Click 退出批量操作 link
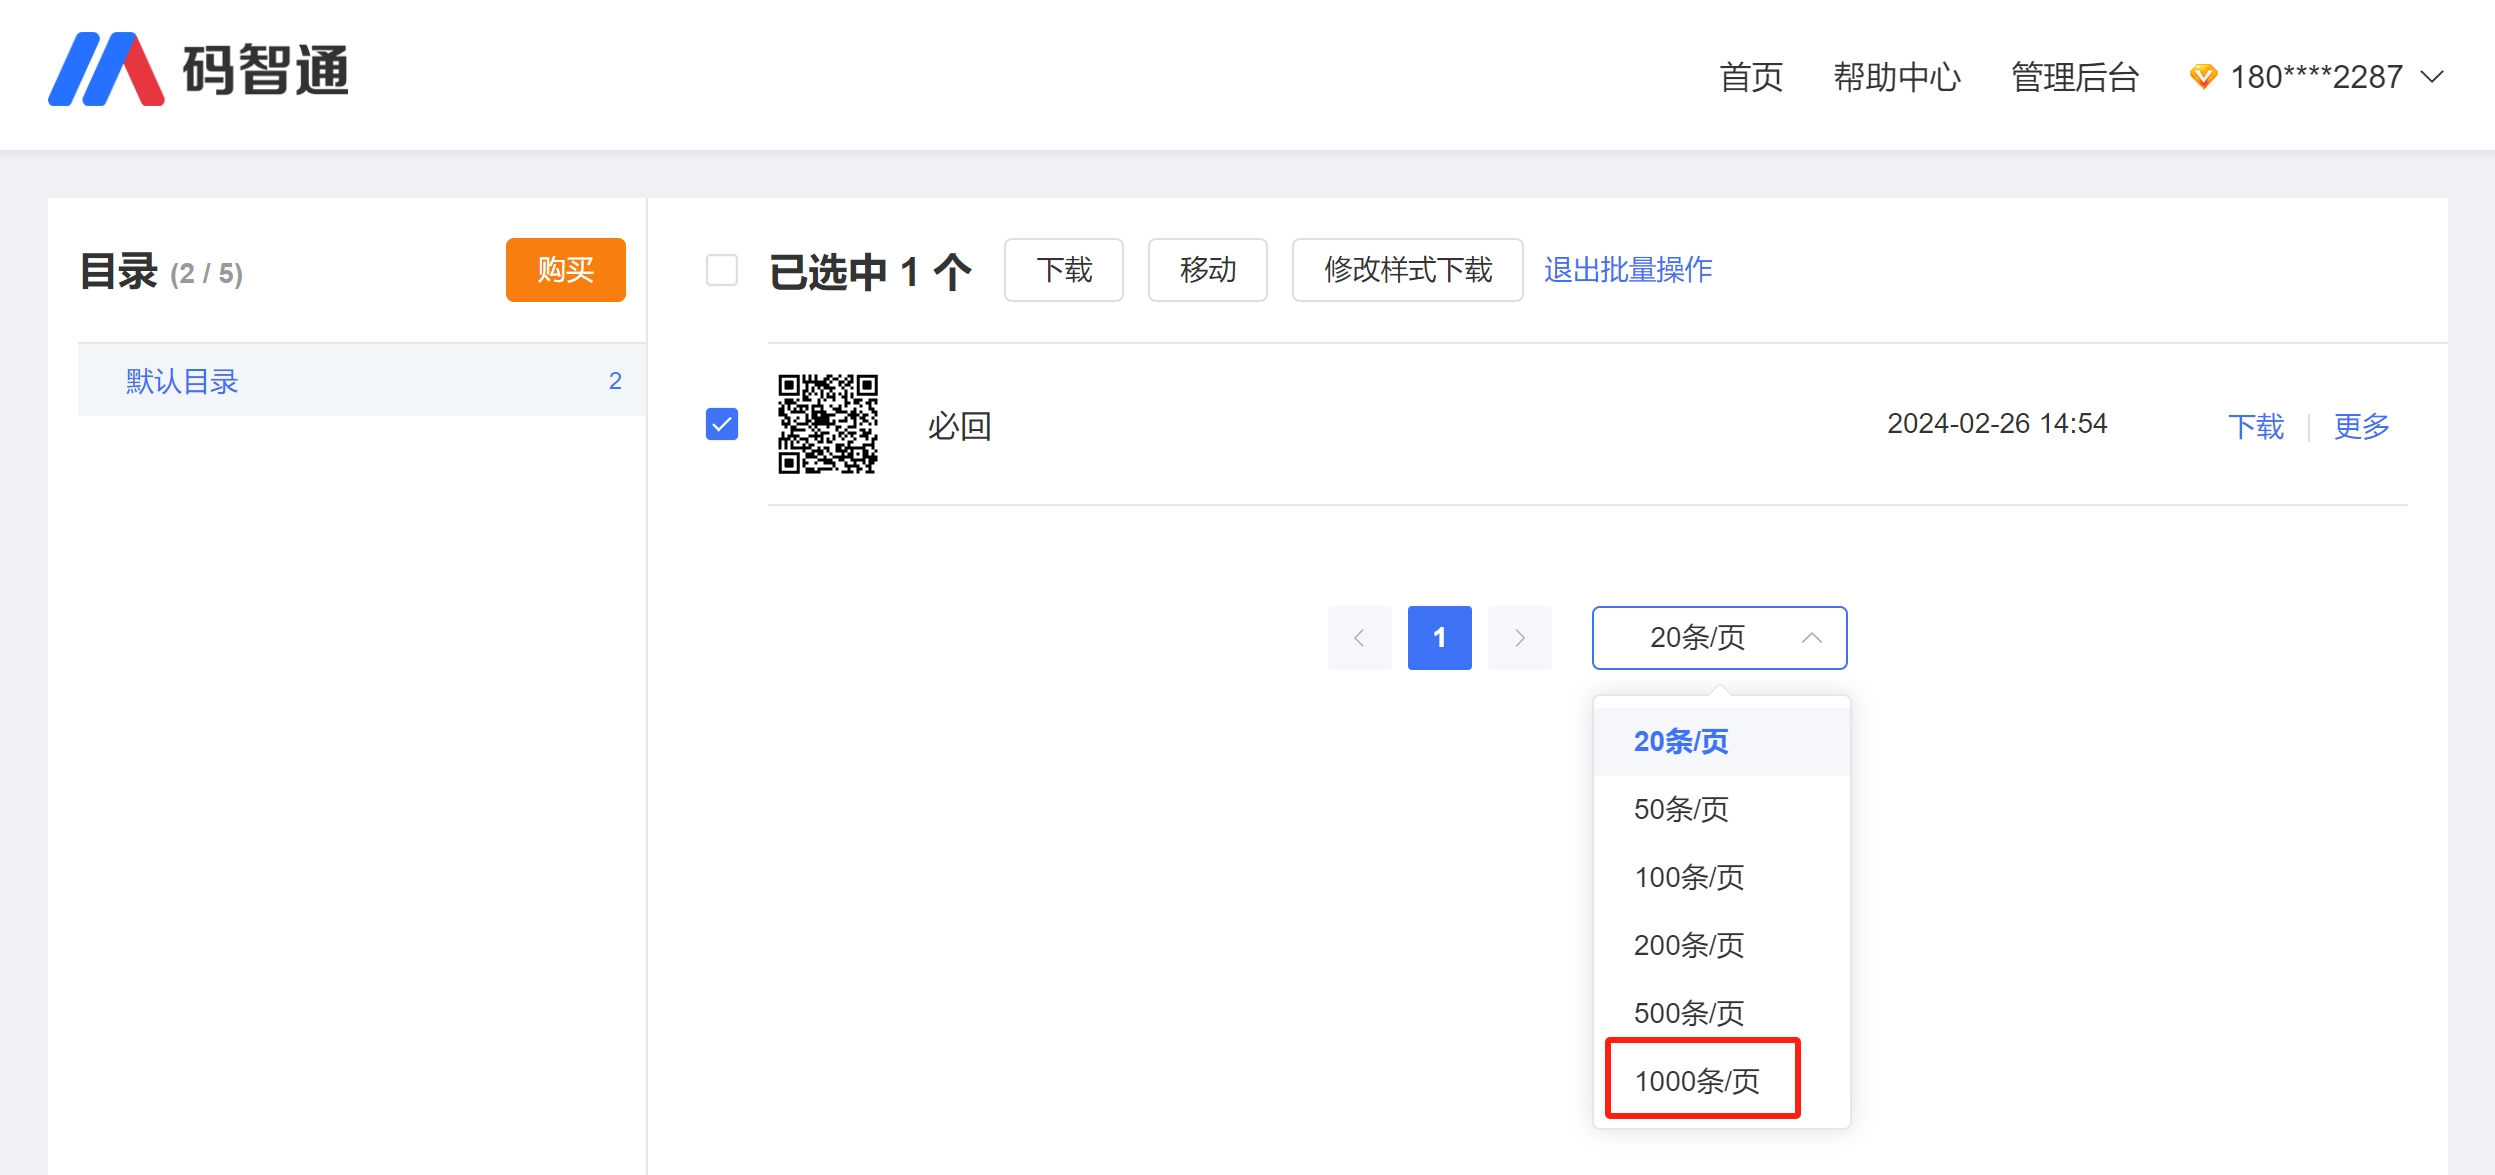This screenshot has width=2495, height=1175. 1628,270
